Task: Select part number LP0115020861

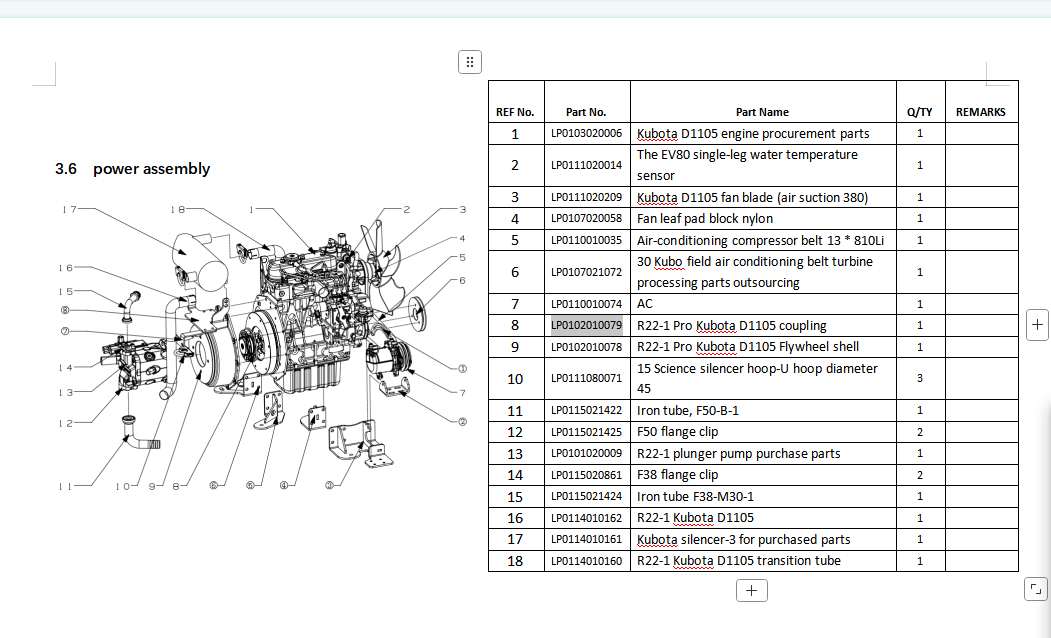Action: pos(586,474)
